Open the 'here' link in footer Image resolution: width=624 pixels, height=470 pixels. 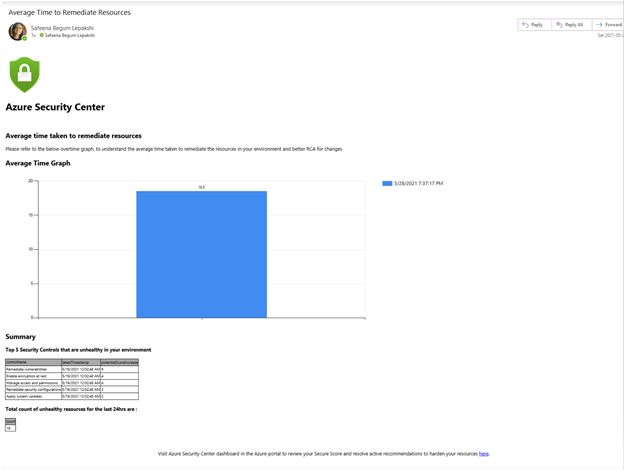pyautogui.click(x=484, y=454)
